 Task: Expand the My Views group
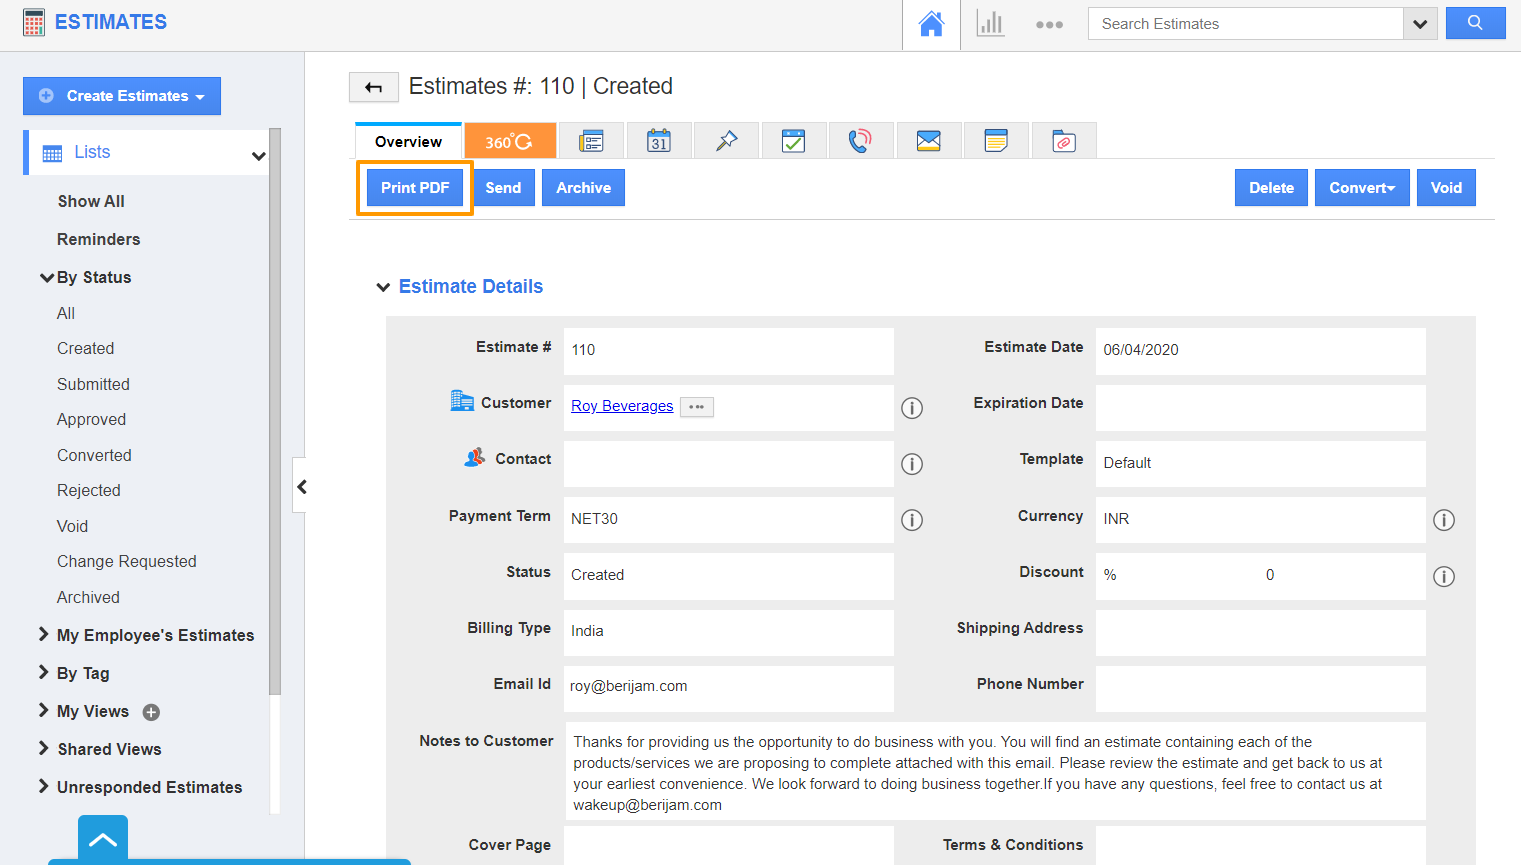coord(43,710)
